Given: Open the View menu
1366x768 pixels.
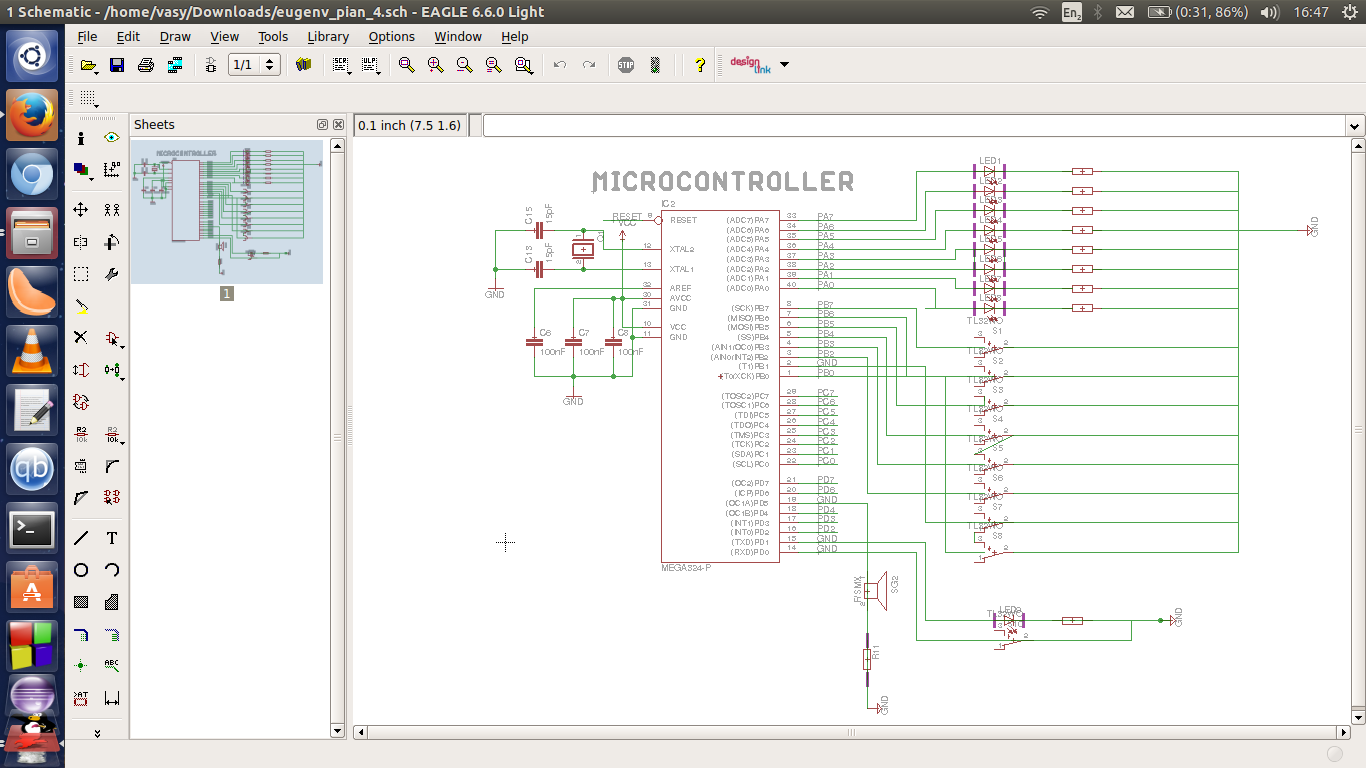Looking at the screenshot, I should pyautogui.click(x=224, y=36).
